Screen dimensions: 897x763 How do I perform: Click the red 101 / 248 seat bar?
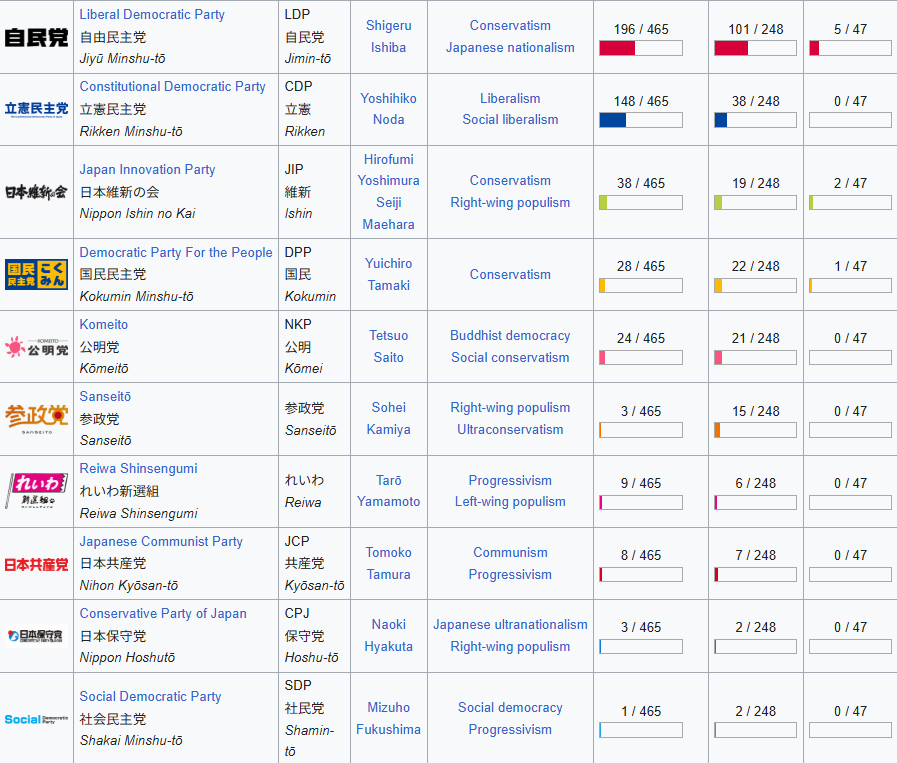point(755,48)
